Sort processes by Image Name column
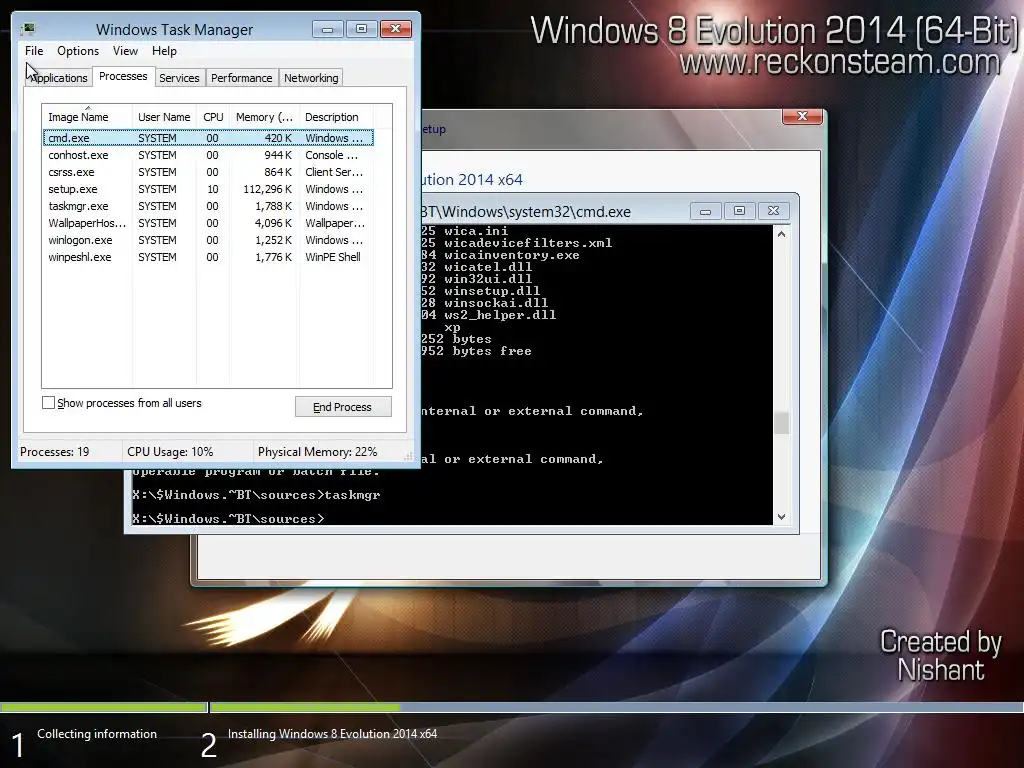 click(87, 116)
